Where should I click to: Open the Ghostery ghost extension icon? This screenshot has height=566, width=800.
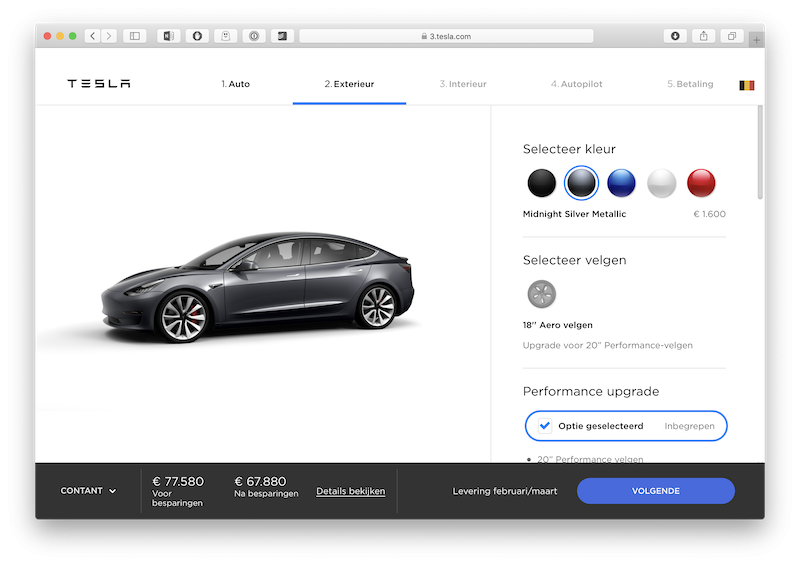tap(226, 36)
